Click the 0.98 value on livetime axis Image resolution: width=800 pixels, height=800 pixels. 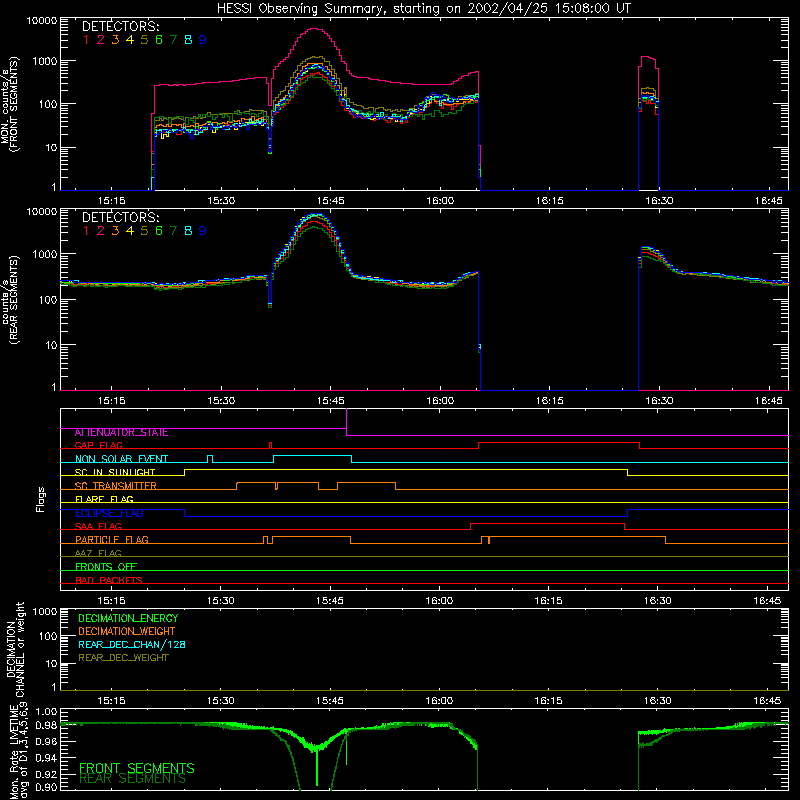click(x=46, y=725)
